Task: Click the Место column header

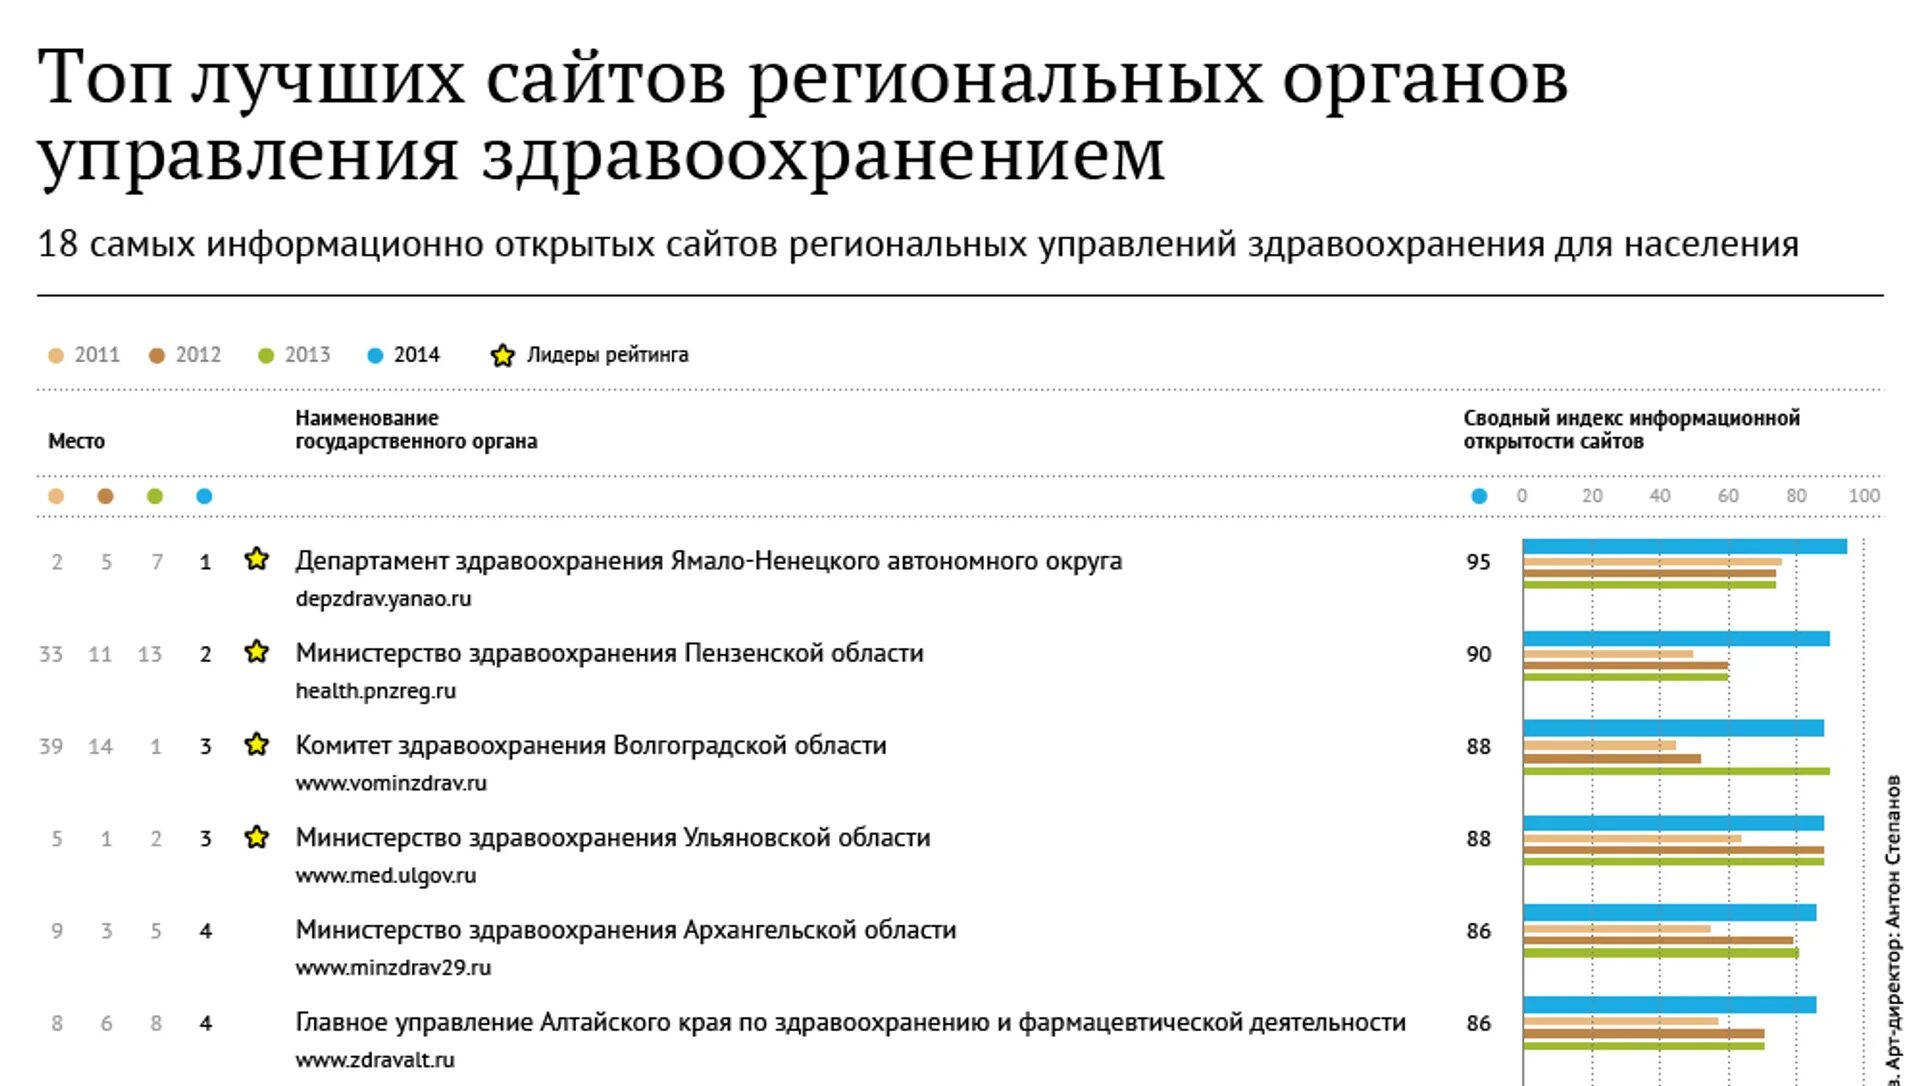Action: [x=76, y=441]
